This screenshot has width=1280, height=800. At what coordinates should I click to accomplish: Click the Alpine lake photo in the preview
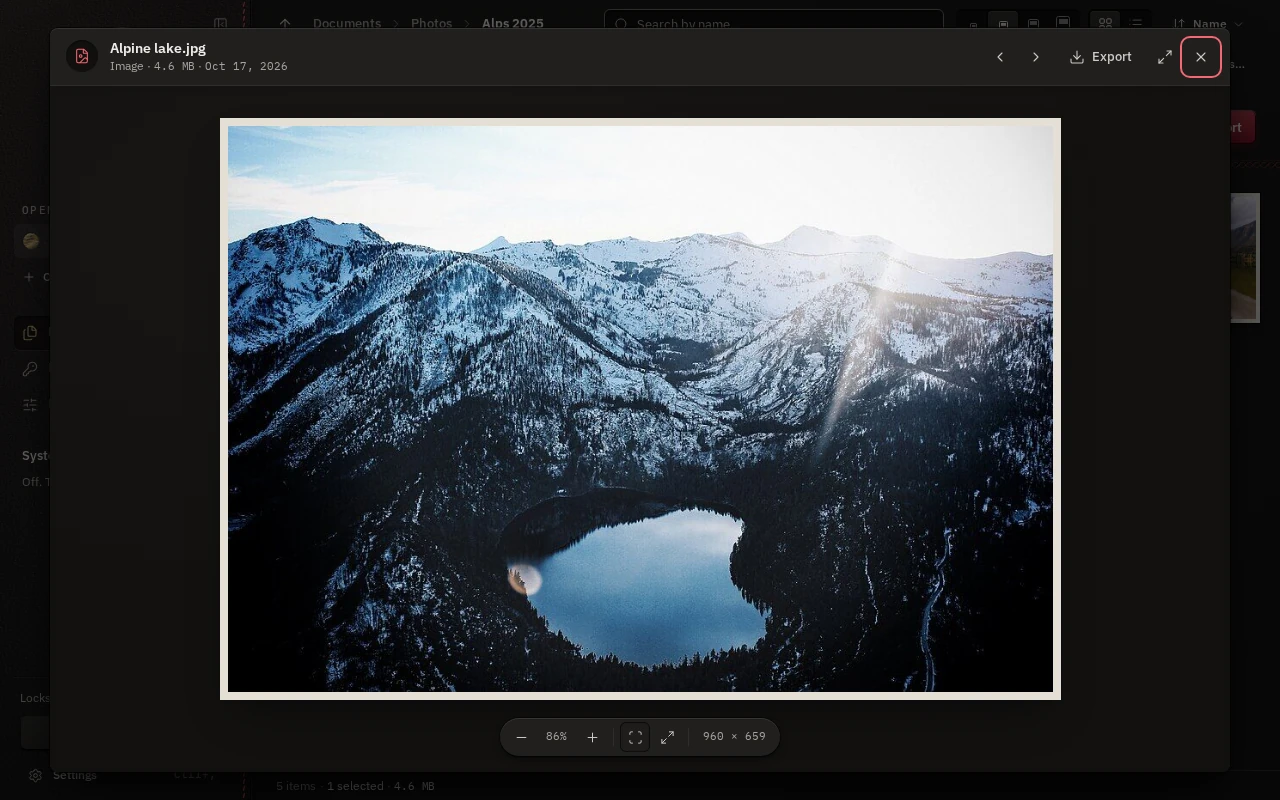coord(640,409)
